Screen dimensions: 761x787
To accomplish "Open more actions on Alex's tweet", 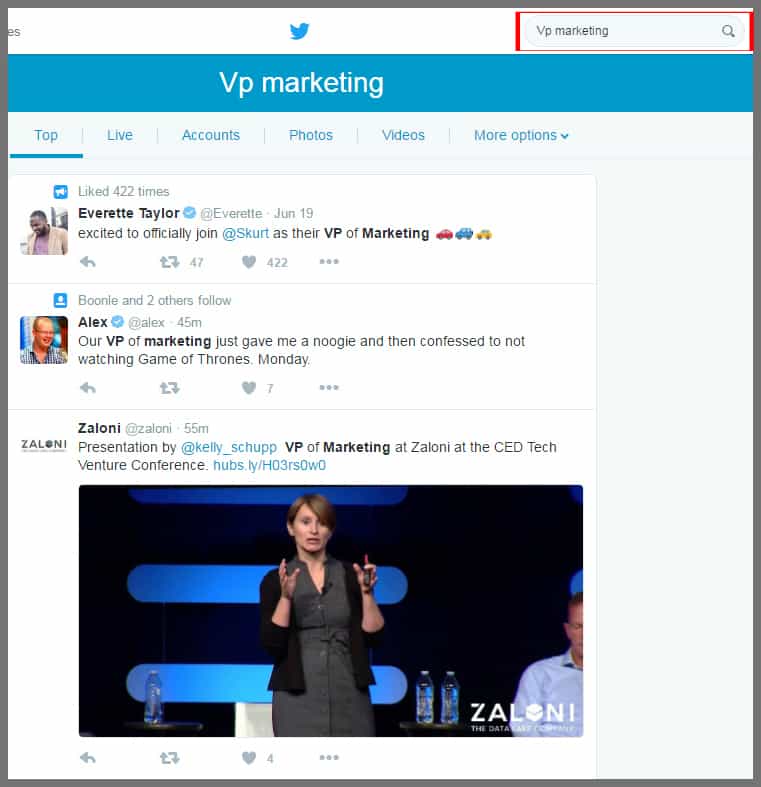I will coord(329,388).
